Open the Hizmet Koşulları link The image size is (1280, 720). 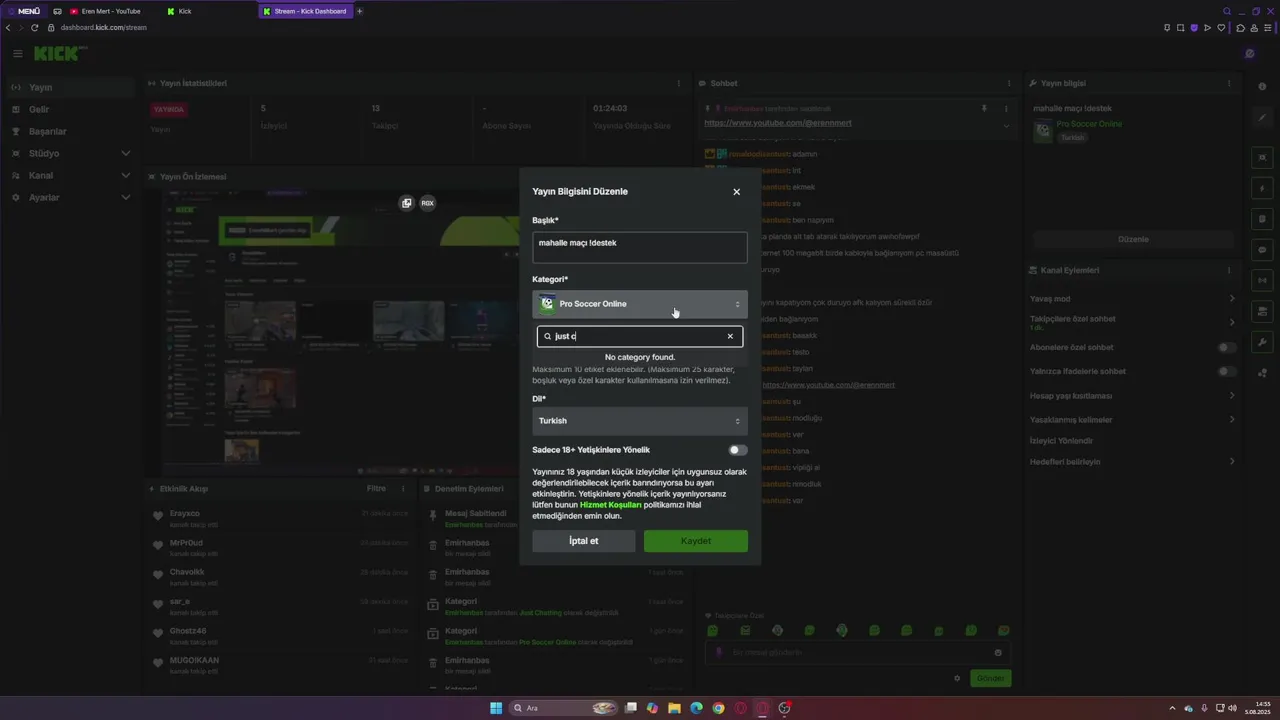(611, 505)
